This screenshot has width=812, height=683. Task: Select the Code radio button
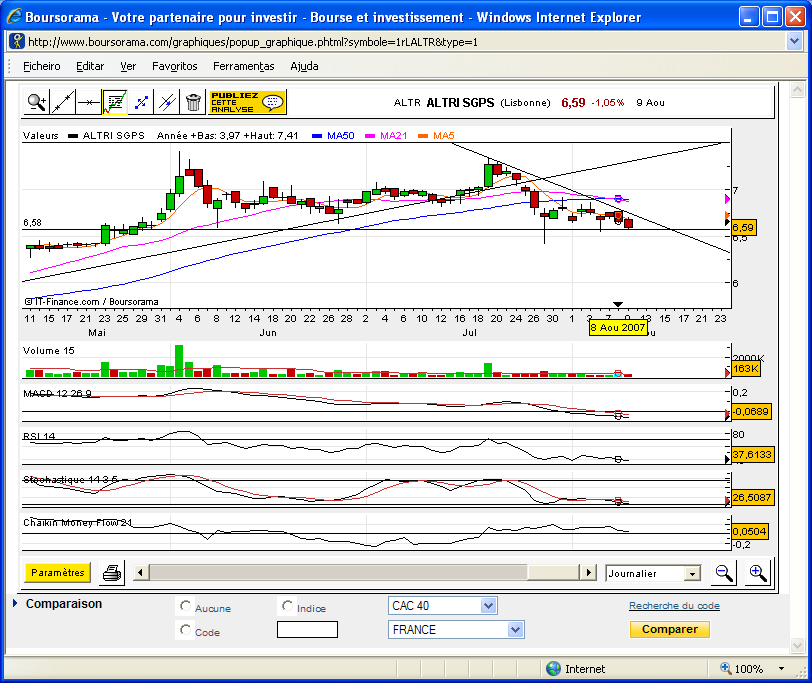tap(185, 630)
